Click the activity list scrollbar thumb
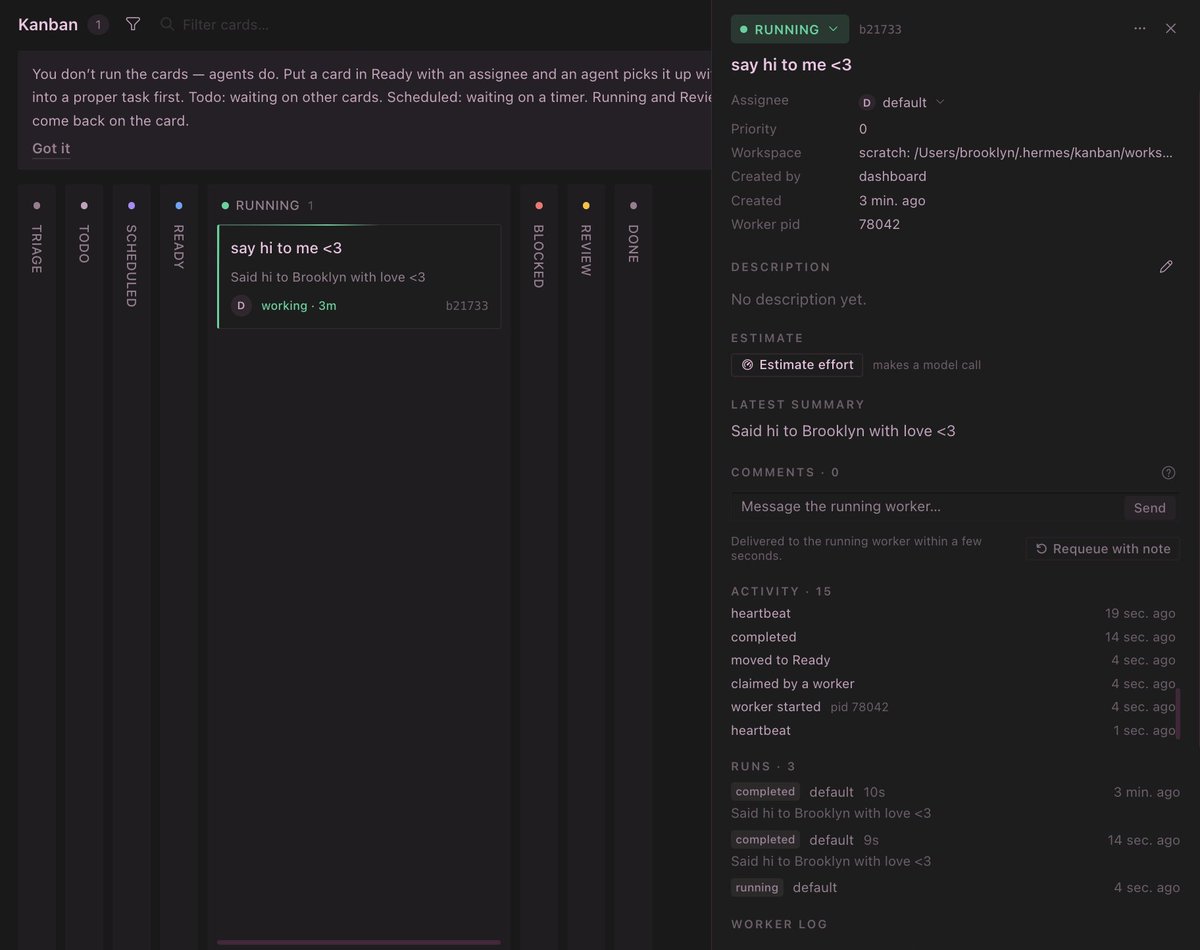Screen dimensions: 1200x950 click(x=1178, y=714)
